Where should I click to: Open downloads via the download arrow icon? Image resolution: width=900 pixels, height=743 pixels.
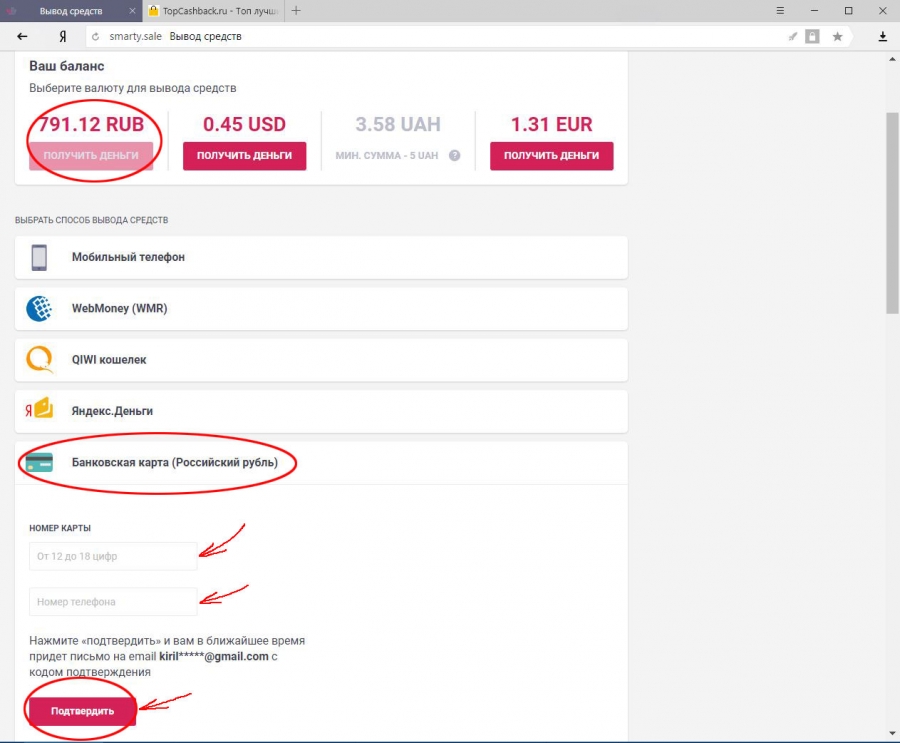pos(883,36)
